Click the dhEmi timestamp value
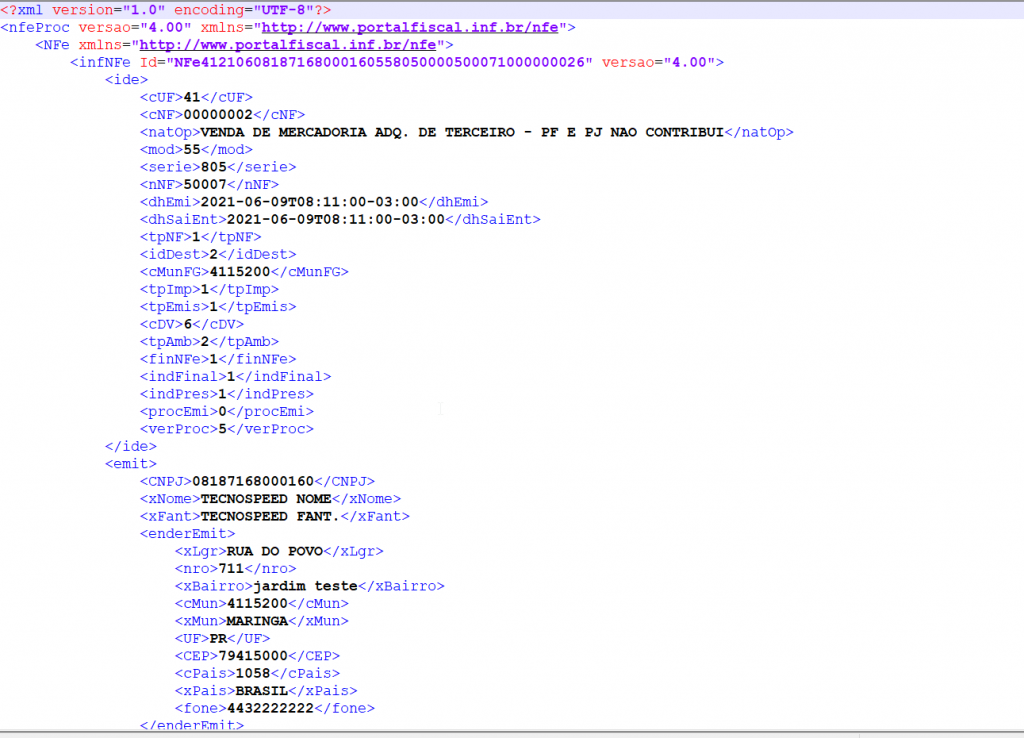Image resolution: width=1024 pixels, height=738 pixels. pos(310,202)
